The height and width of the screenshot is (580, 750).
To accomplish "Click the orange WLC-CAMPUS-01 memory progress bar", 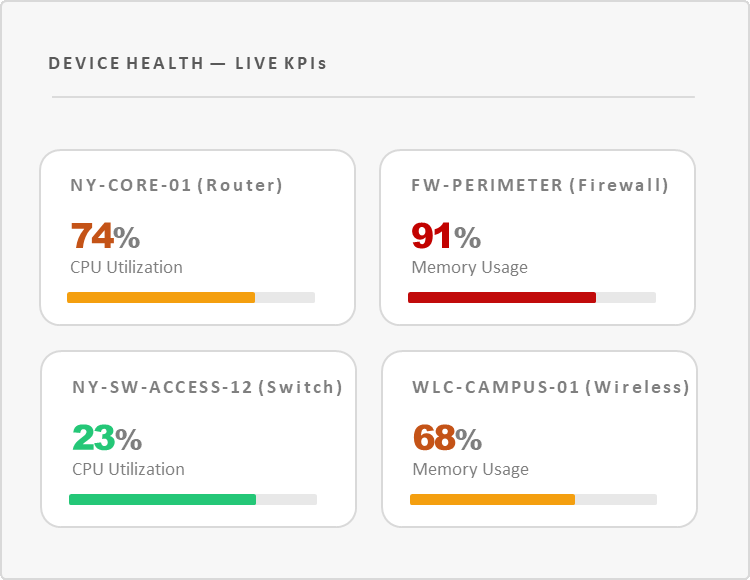I will pyautogui.click(x=492, y=499).
